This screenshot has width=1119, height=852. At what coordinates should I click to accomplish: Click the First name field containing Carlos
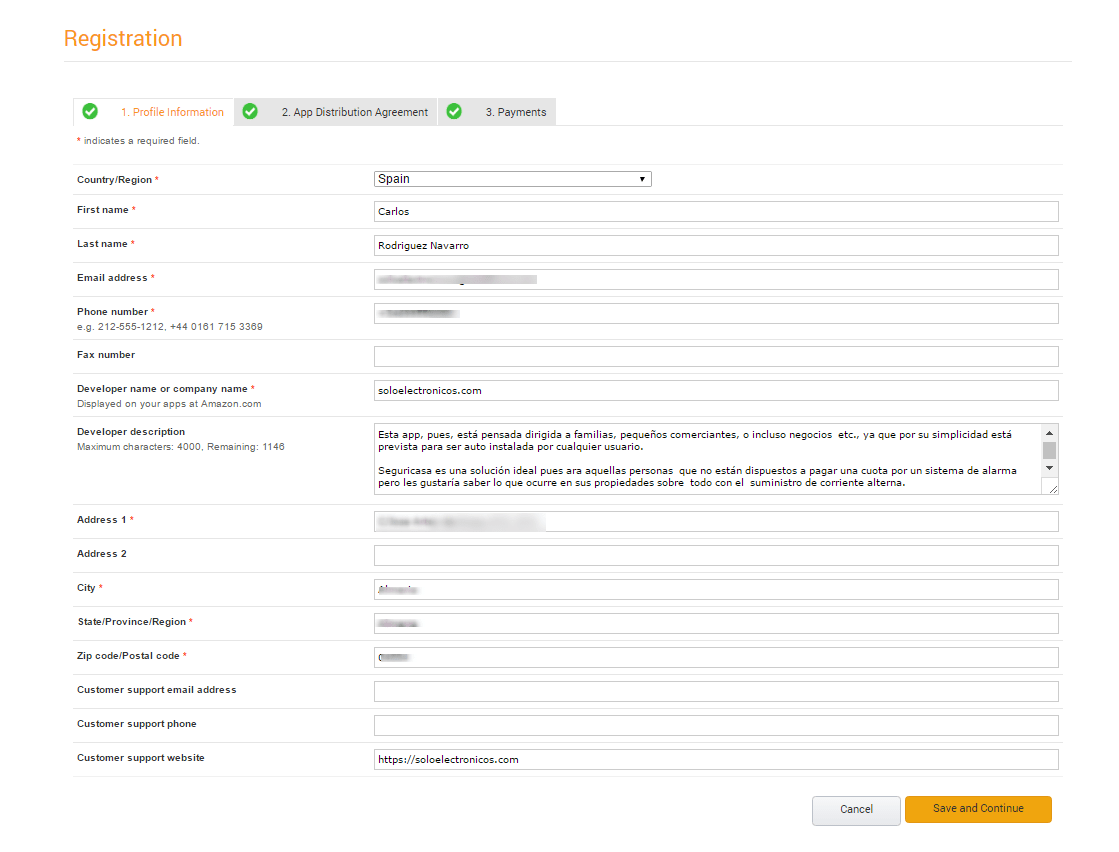[x=715, y=211]
